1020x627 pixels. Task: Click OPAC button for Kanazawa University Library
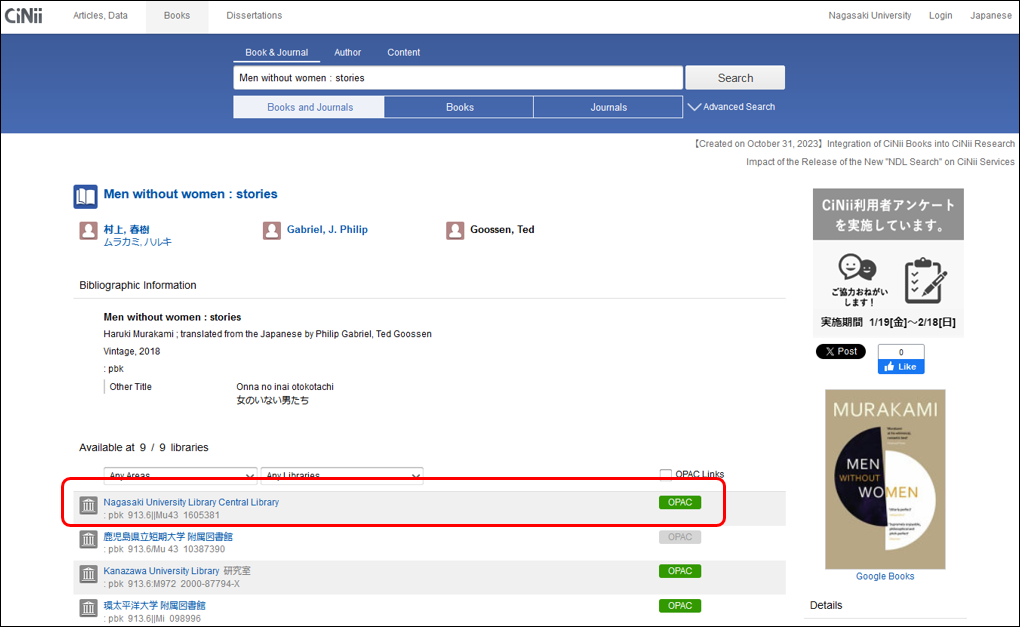680,571
